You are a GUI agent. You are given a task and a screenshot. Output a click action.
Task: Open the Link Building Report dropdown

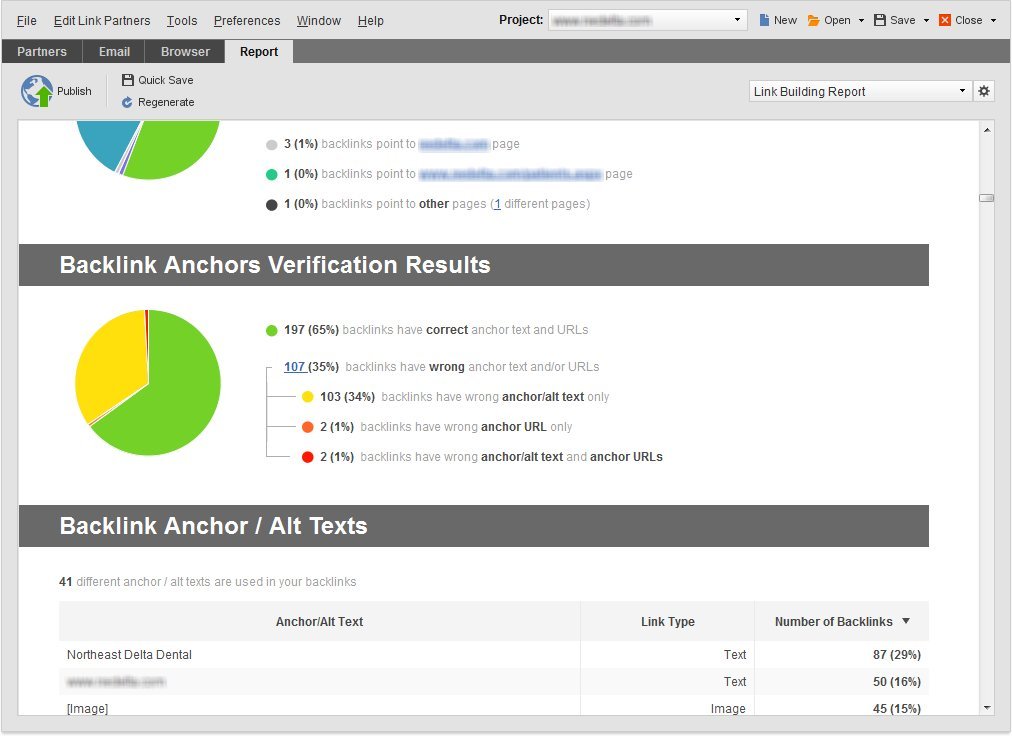click(x=860, y=91)
